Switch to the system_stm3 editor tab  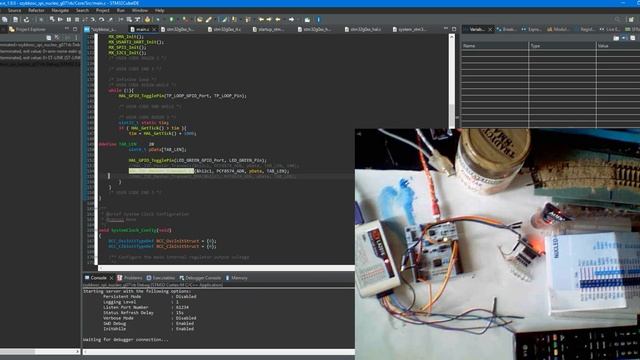point(409,29)
